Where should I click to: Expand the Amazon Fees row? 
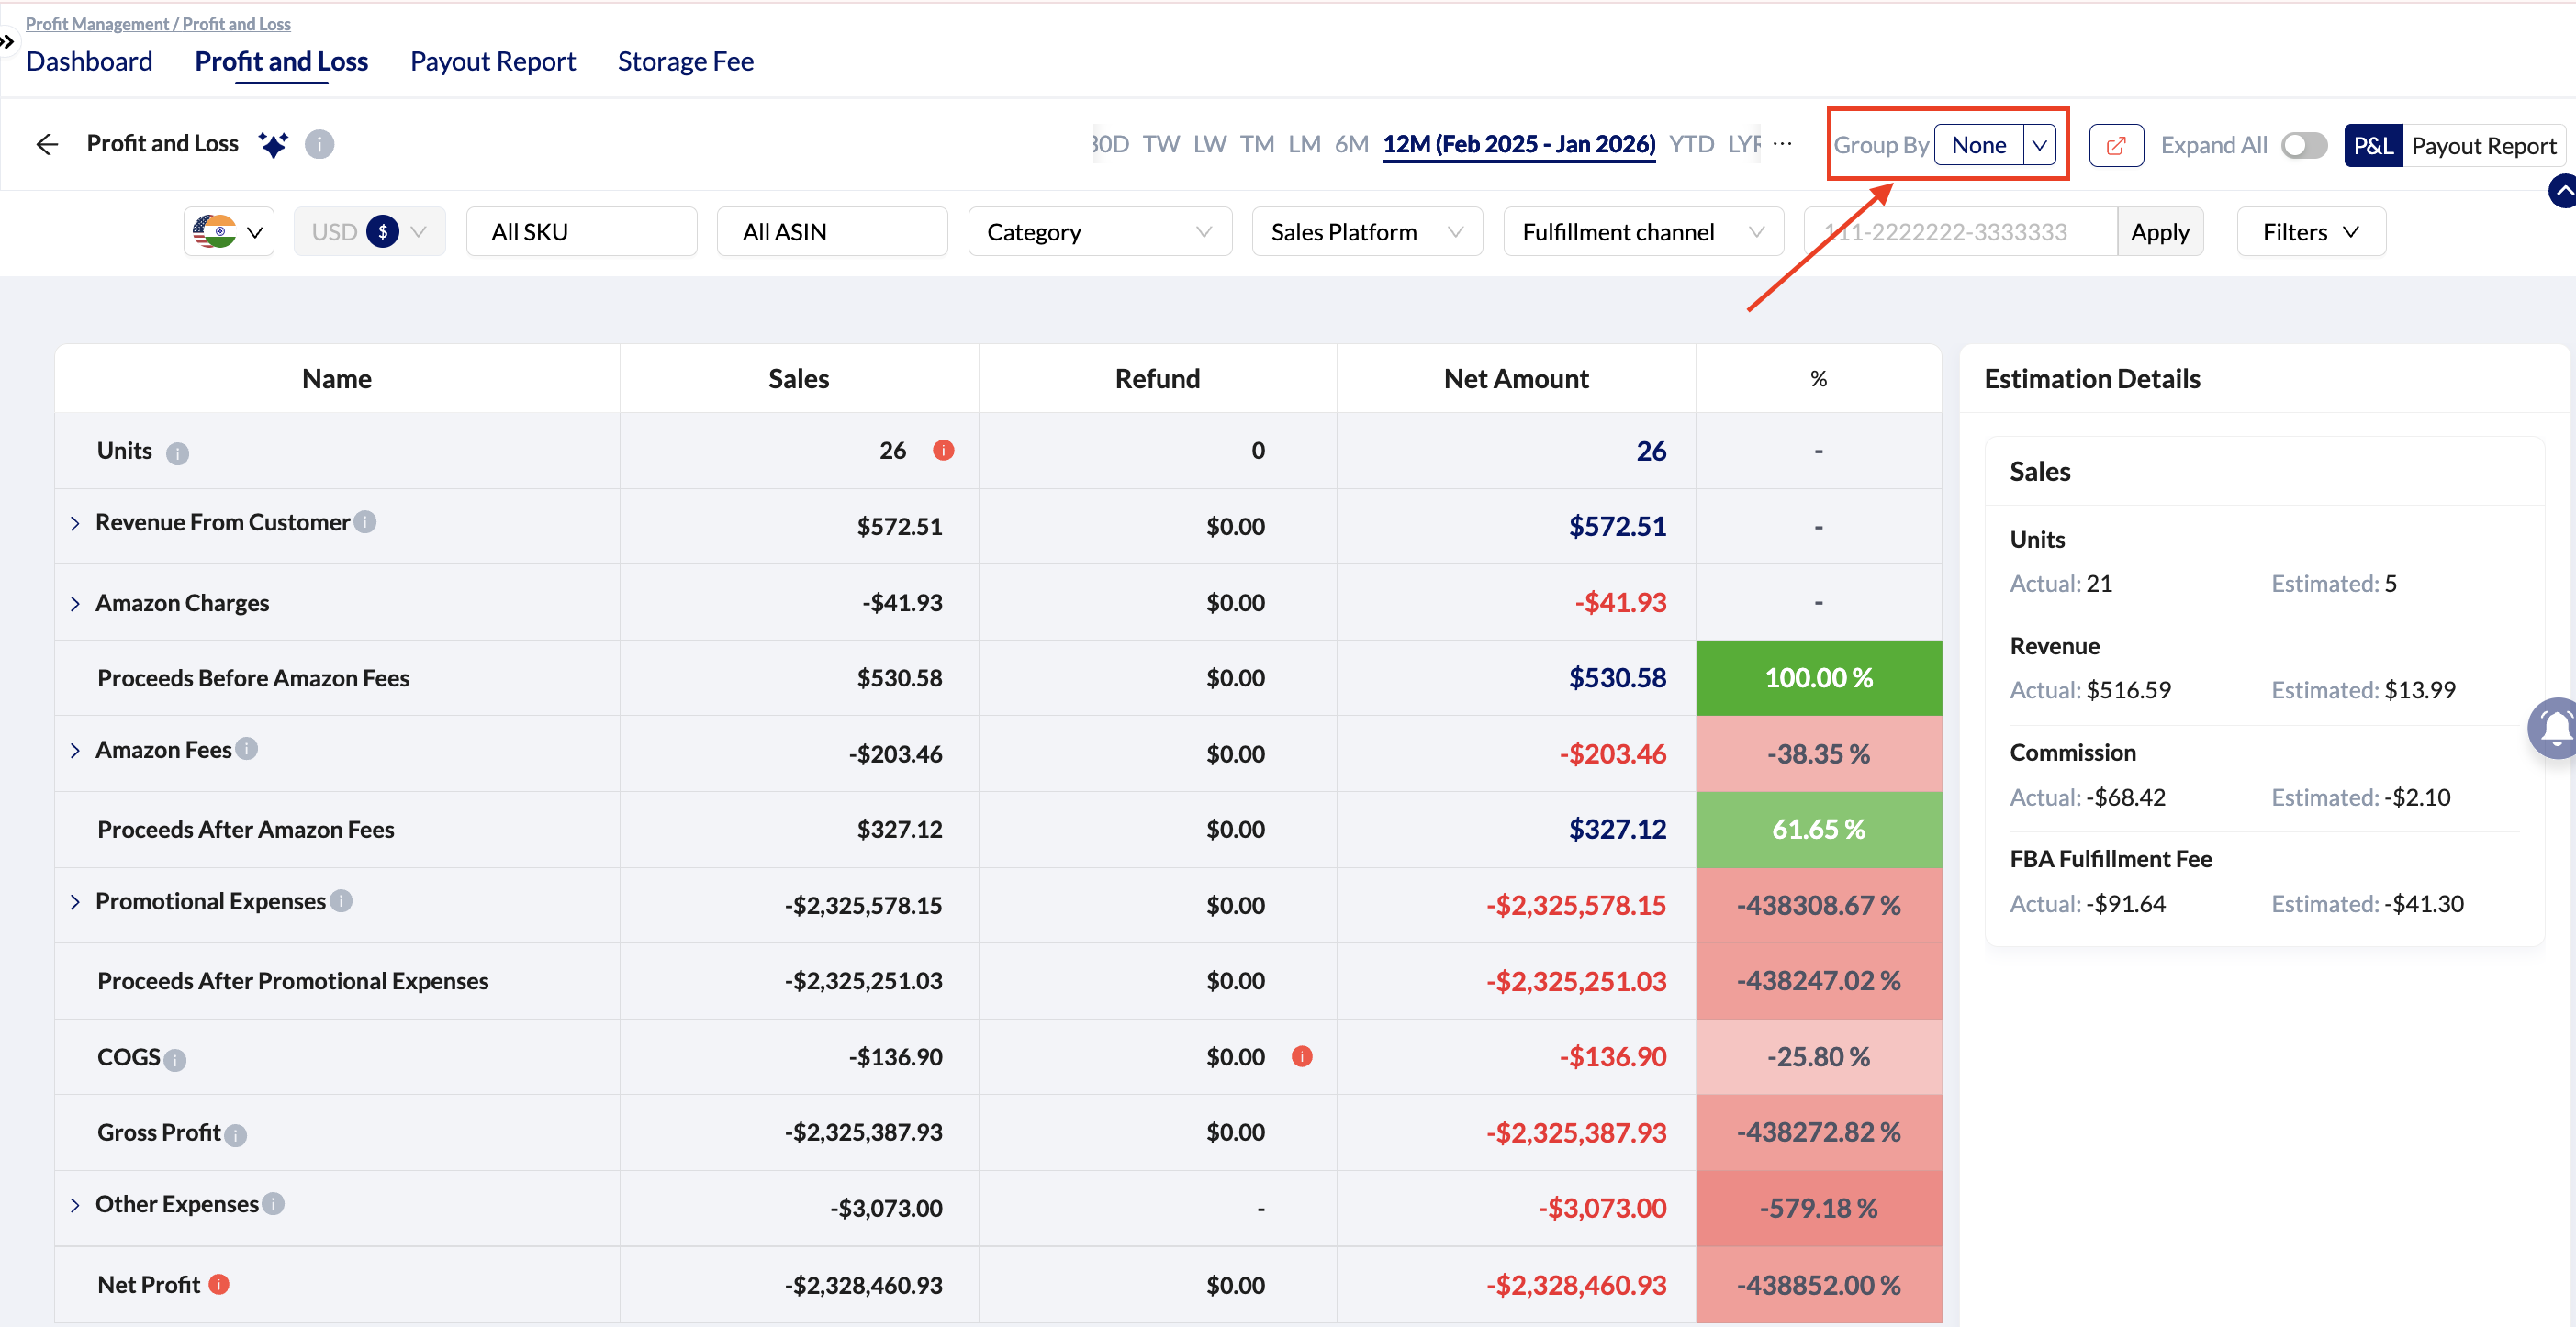tap(75, 750)
